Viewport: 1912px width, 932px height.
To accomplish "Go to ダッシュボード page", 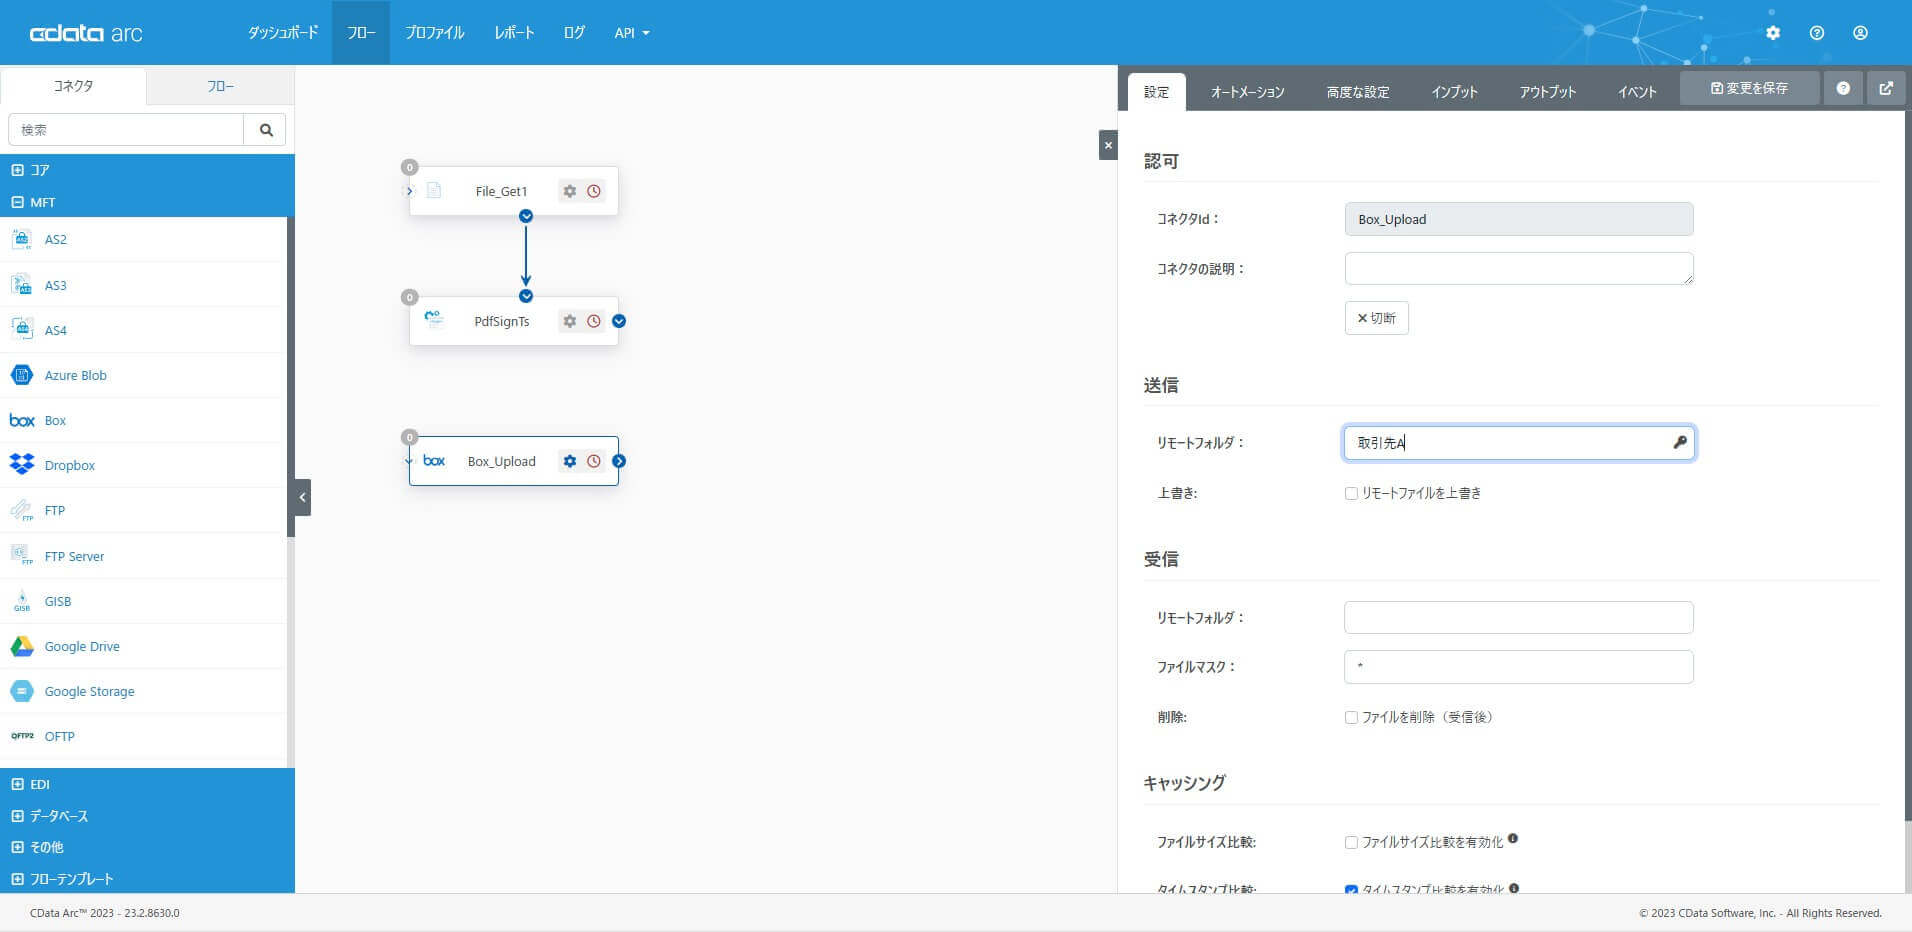I will click(x=283, y=33).
